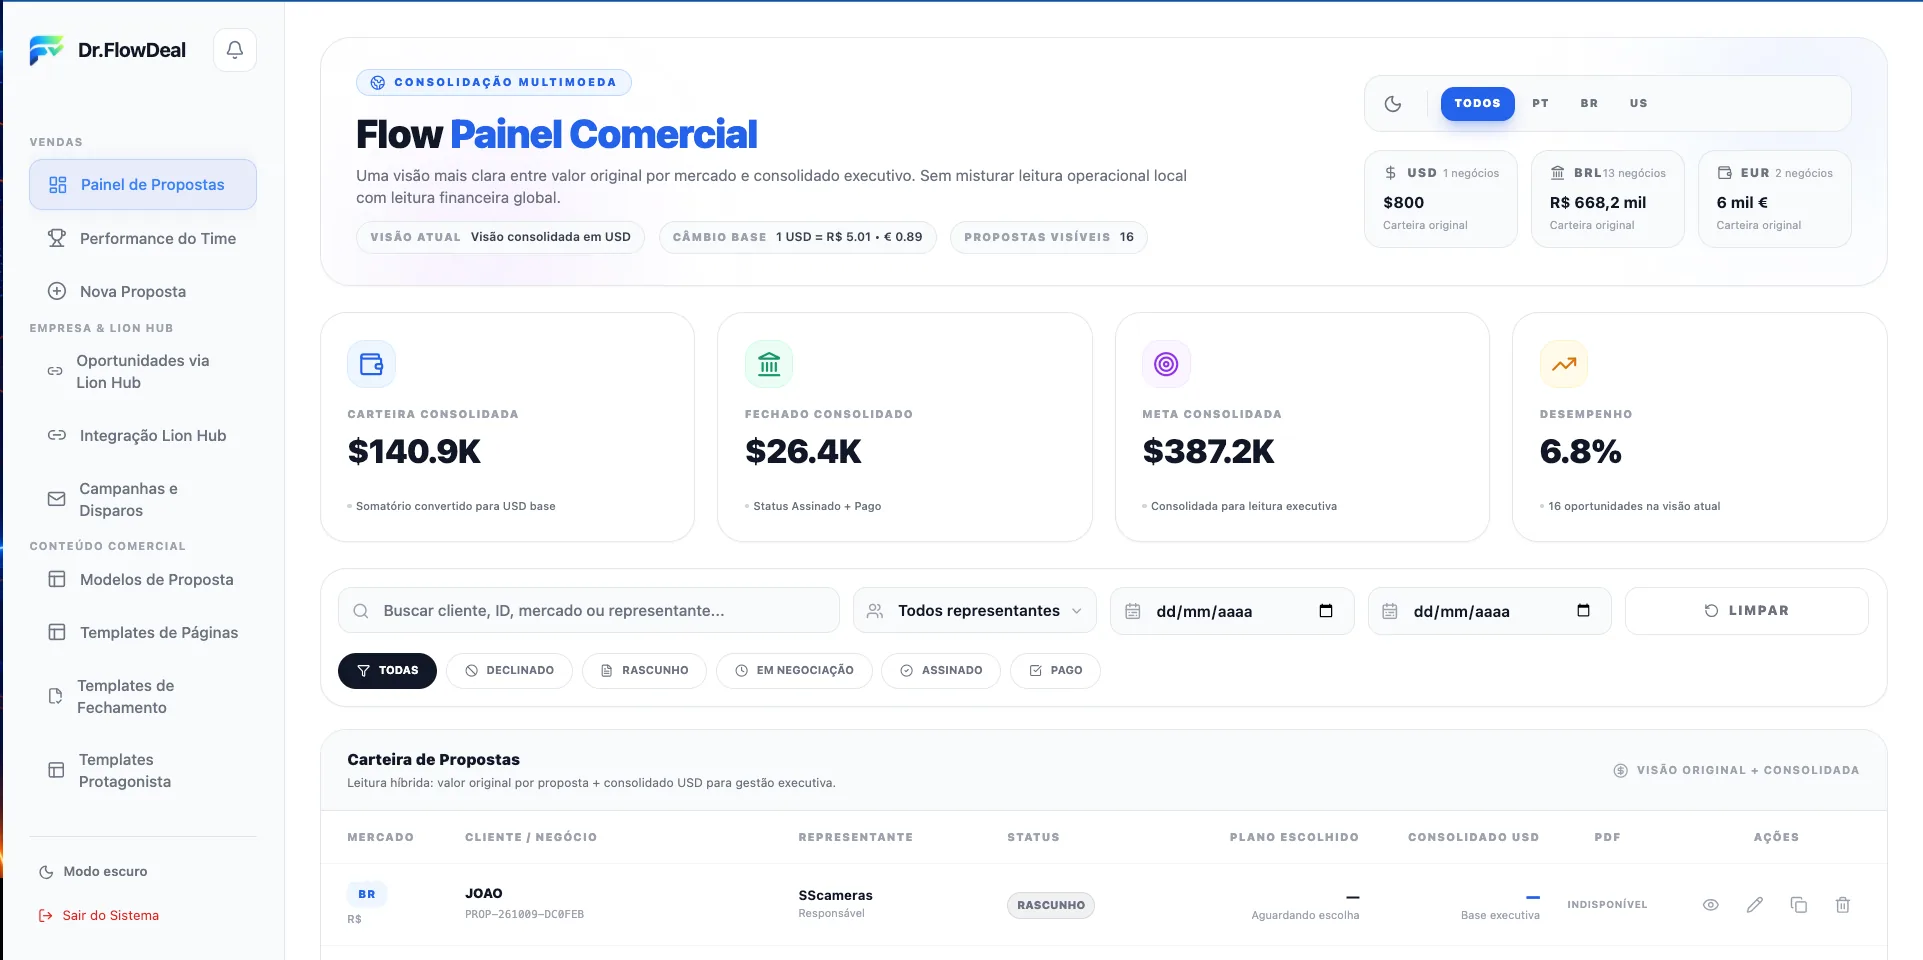Click the trend arrow icon on Desempenho card
This screenshot has width=1923, height=960.
click(x=1564, y=364)
